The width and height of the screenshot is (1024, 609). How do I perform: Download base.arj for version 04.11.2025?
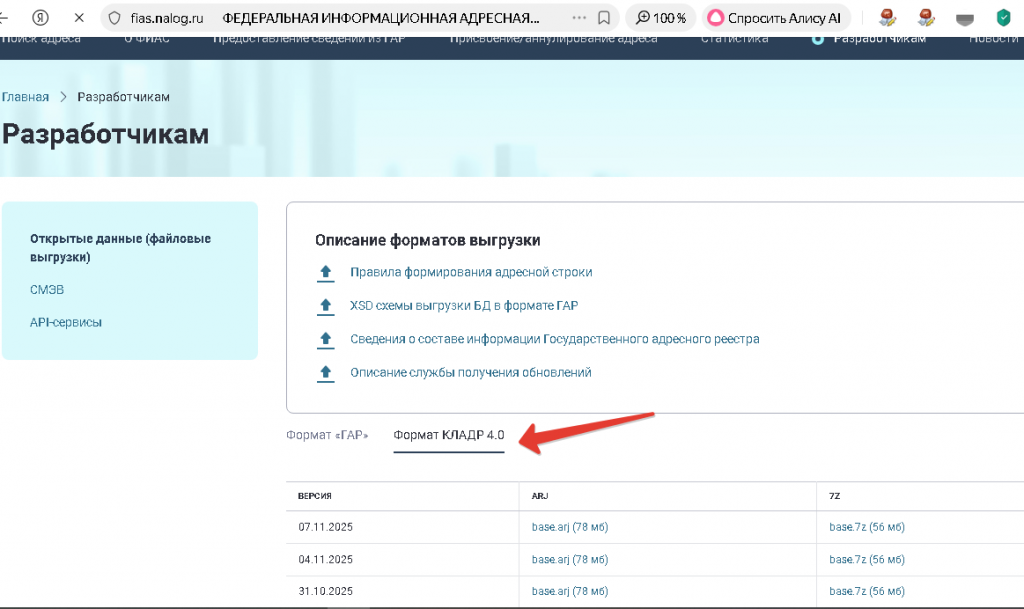(x=569, y=559)
